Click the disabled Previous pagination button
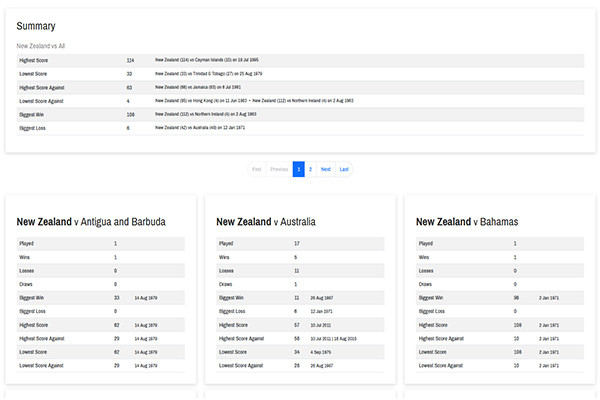600x400 pixels. (x=279, y=169)
